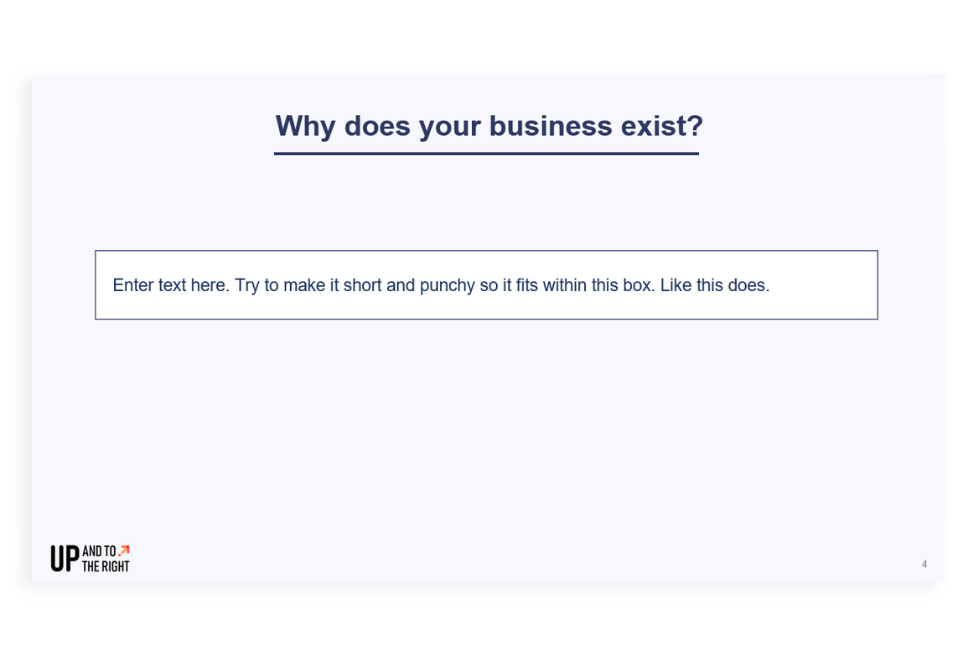Click empty space right of text in box
The width and height of the screenshot is (957, 665).
tap(823, 285)
